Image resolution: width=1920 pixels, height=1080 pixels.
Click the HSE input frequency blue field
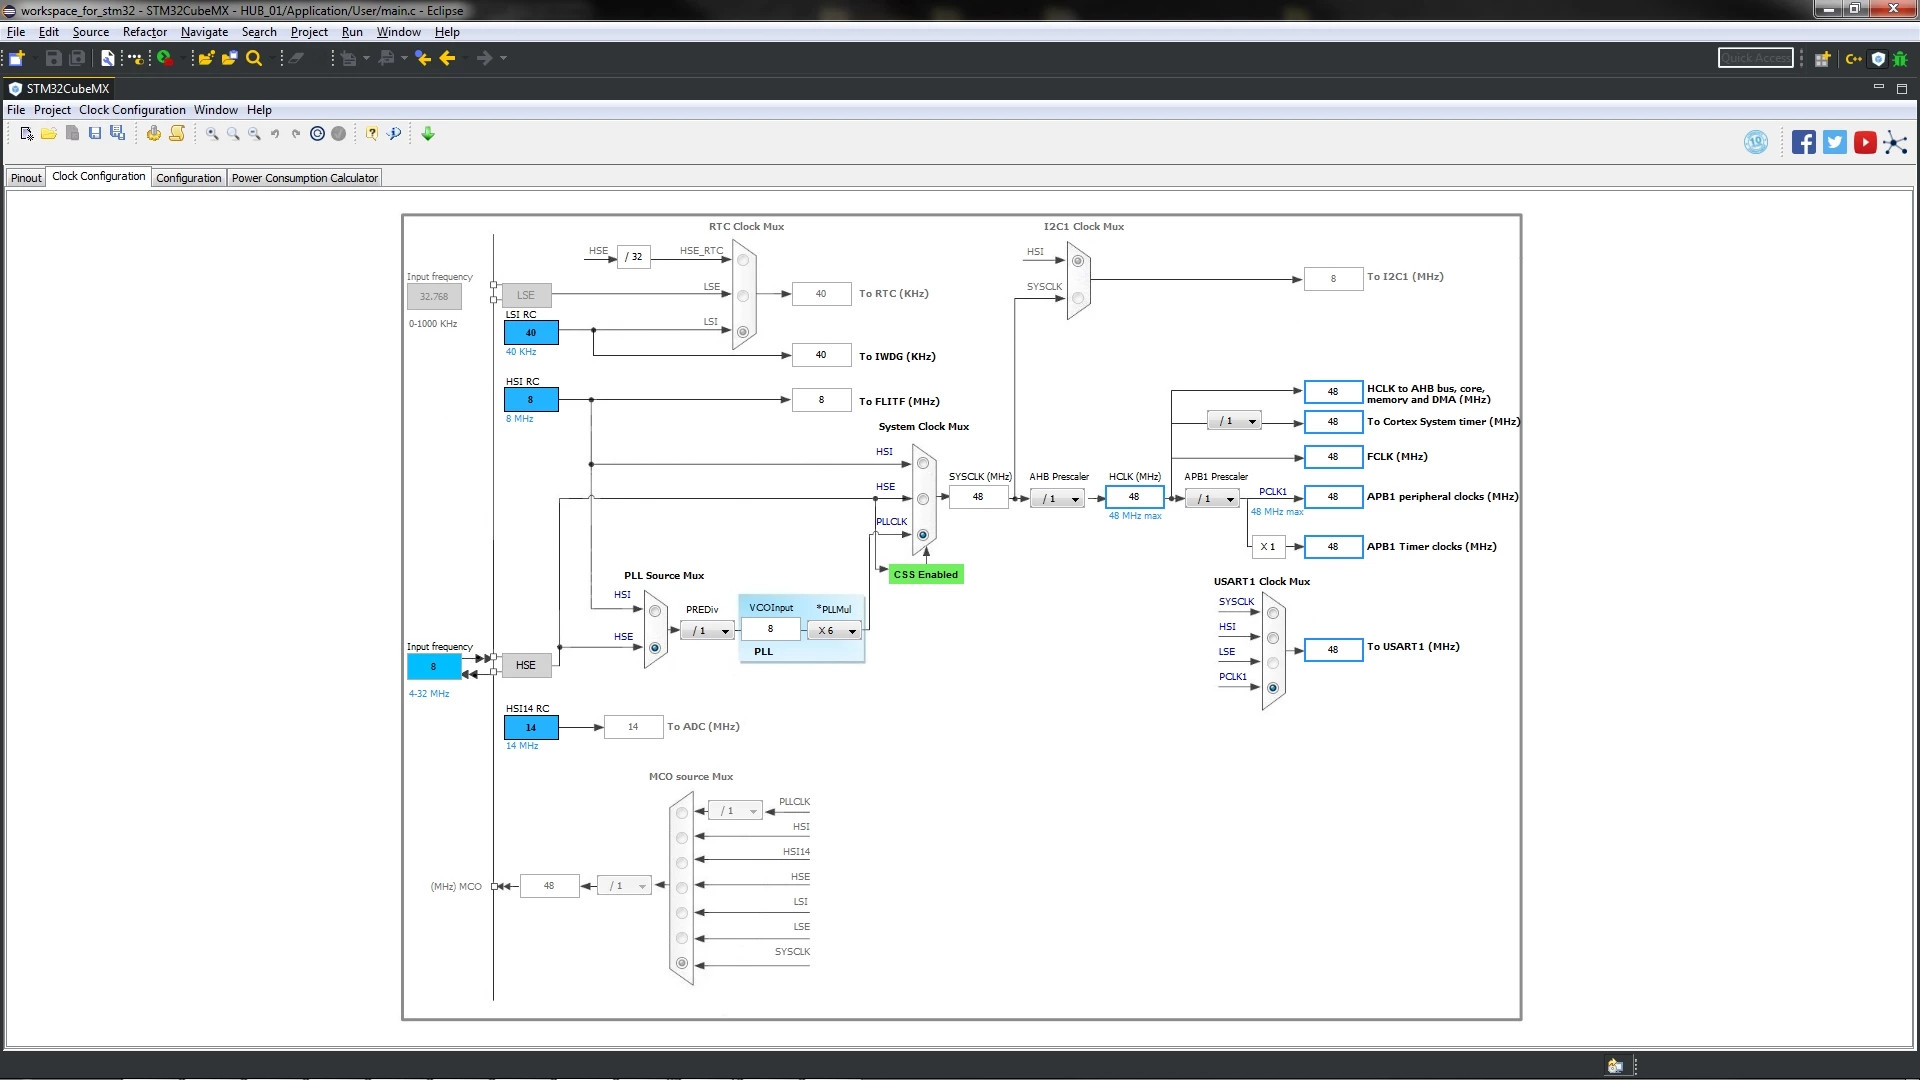(x=434, y=667)
